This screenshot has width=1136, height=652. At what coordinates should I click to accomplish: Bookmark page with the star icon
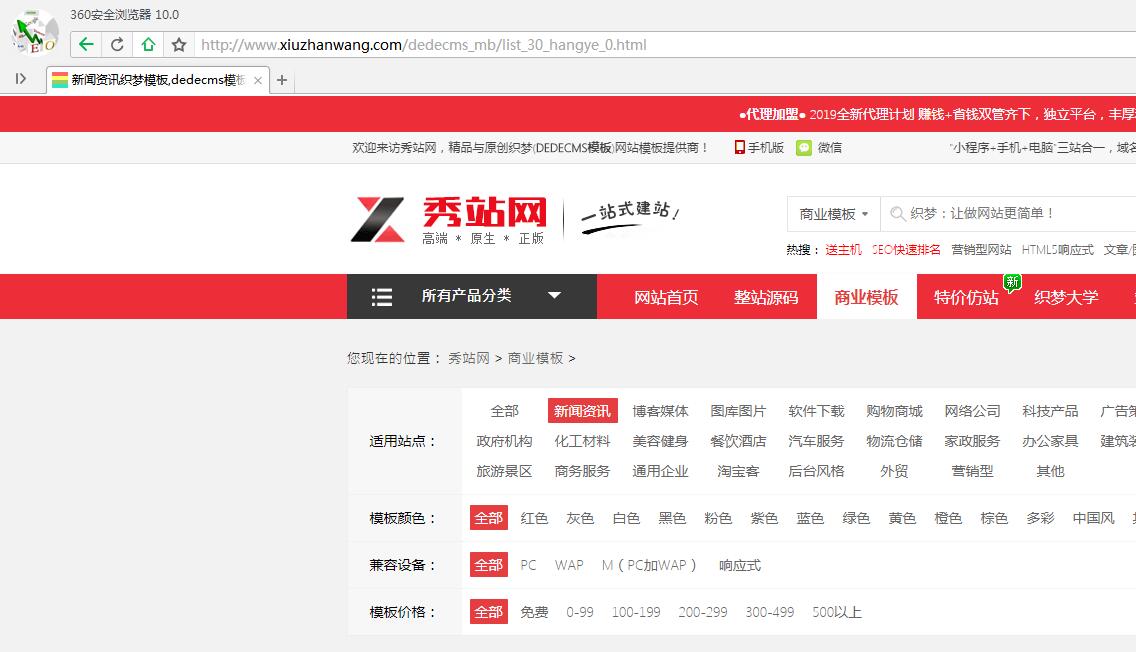(x=179, y=44)
